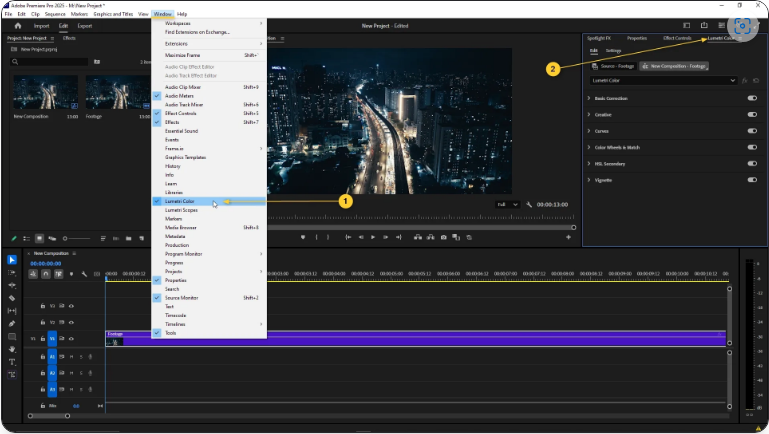
Task: Select the Razor tool
Action: click(x=12, y=298)
